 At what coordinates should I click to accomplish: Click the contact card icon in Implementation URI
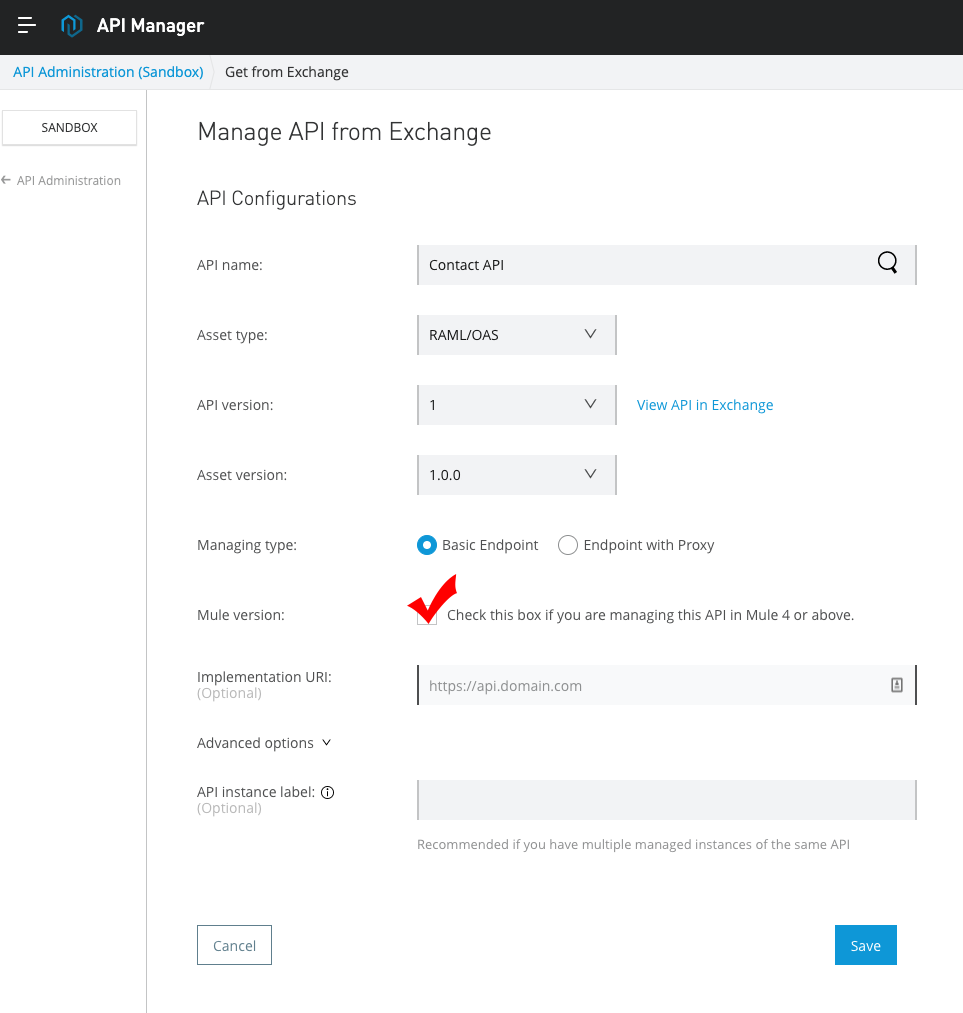coord(896,685)
